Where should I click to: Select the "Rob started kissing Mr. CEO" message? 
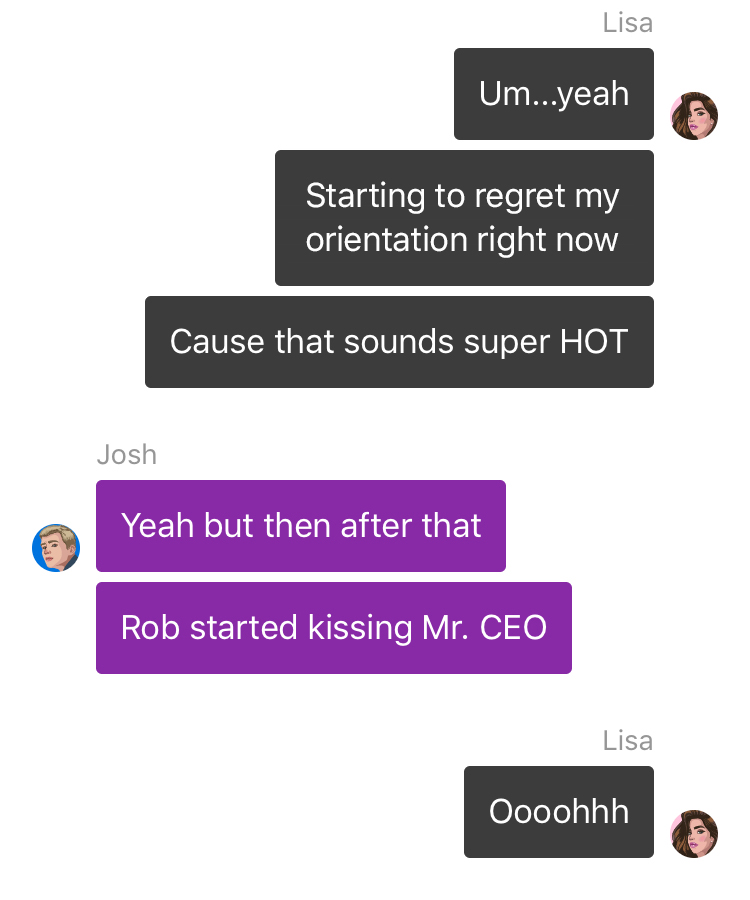pos(334,628)
